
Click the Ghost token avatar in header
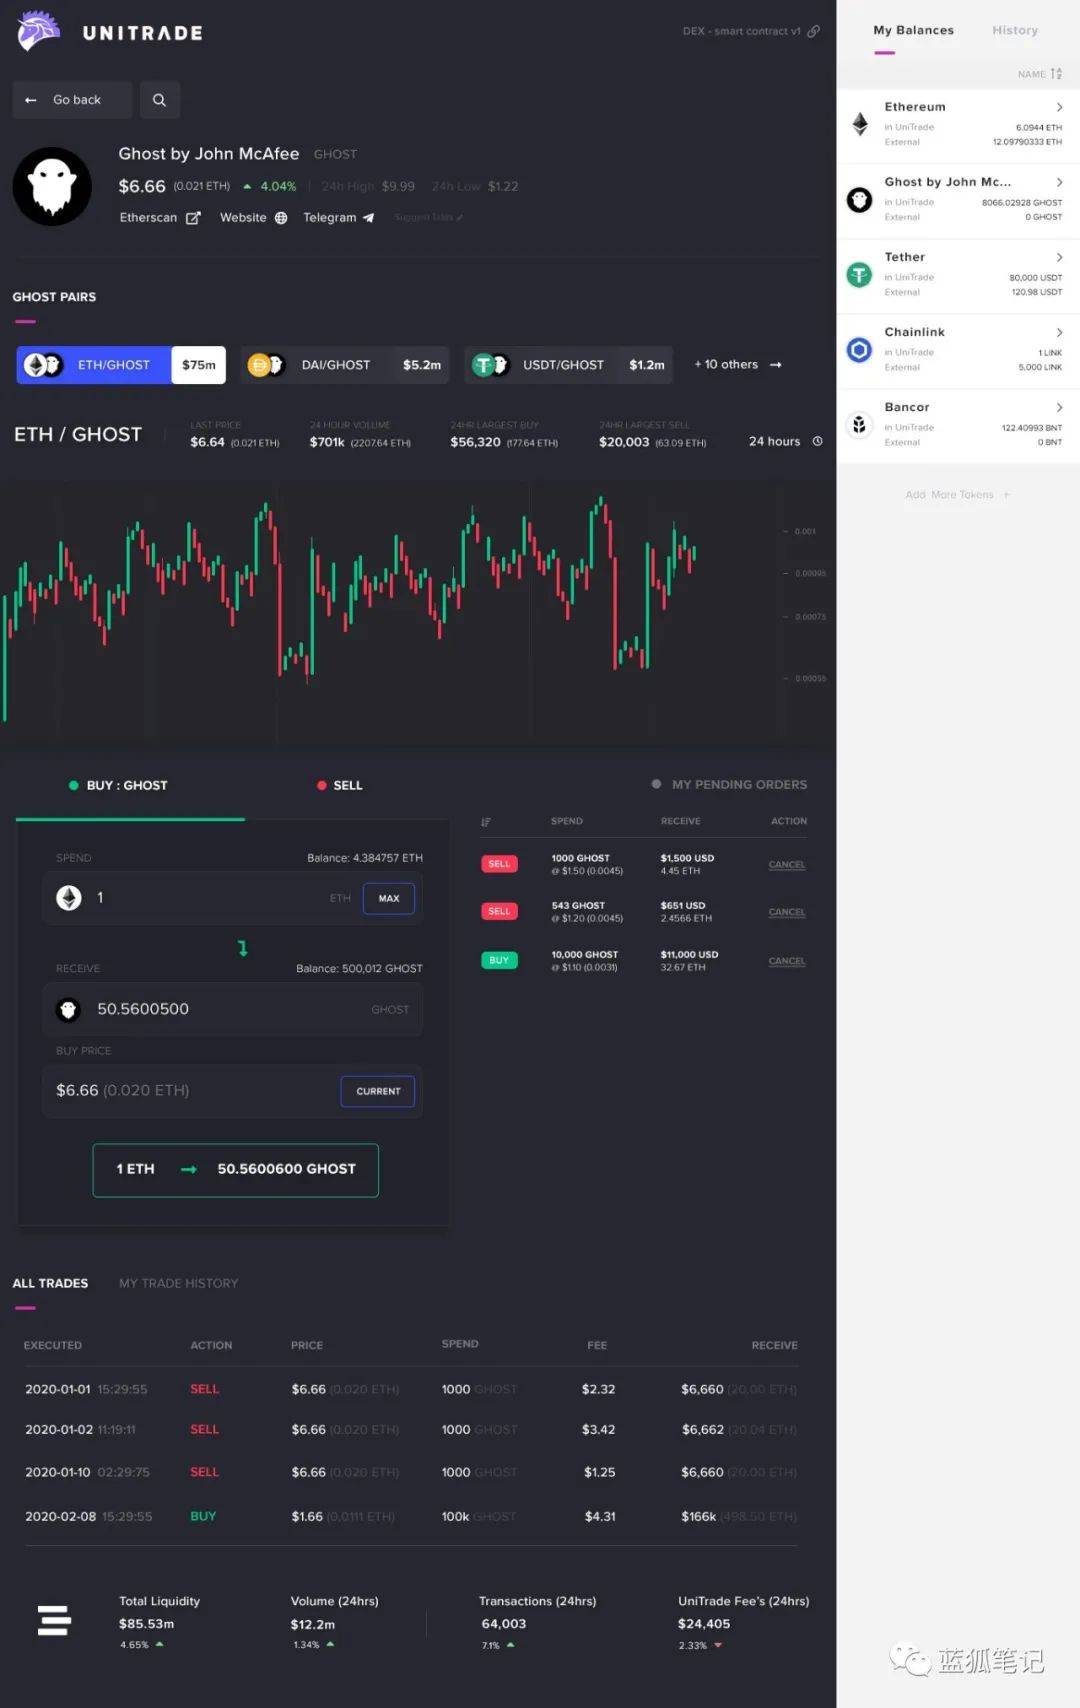coord(52,186)
